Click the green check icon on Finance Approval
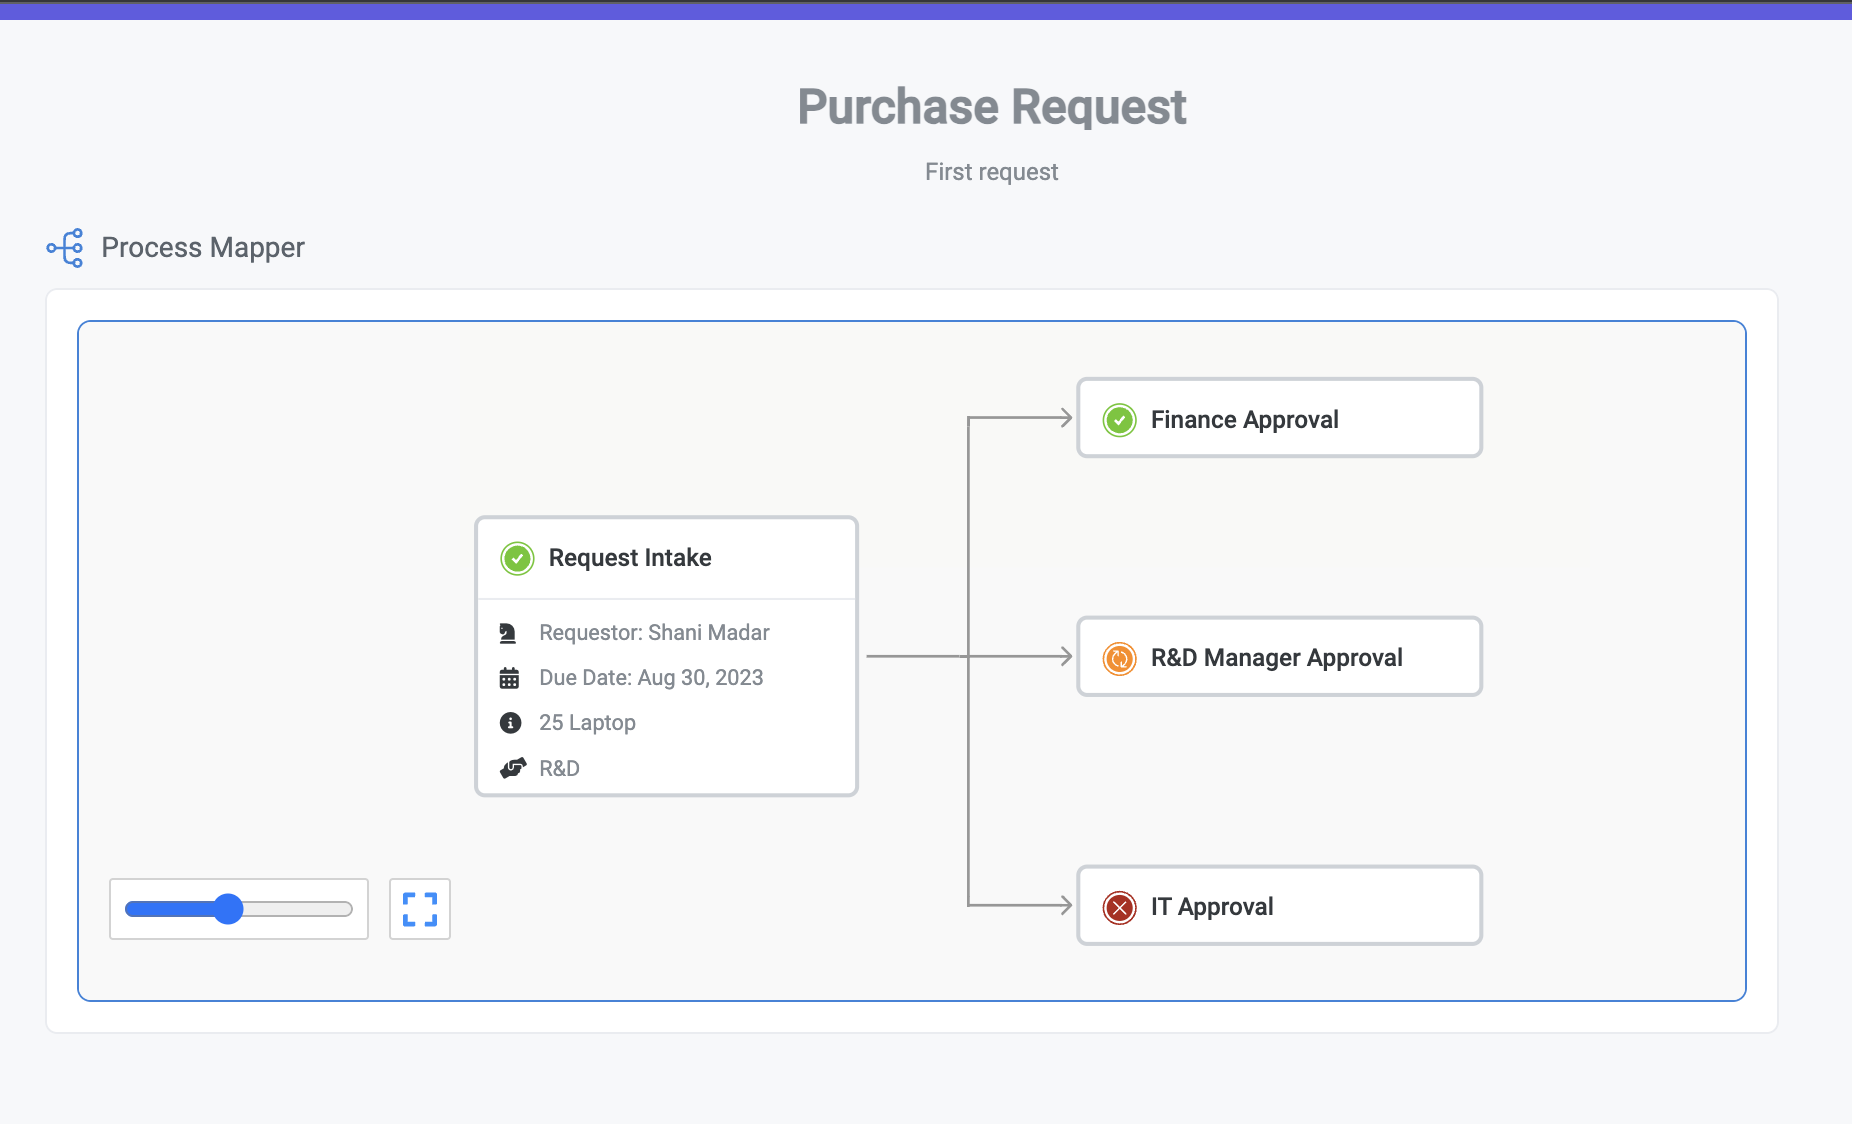The image size is (1852, 1124). (1119, 420)
